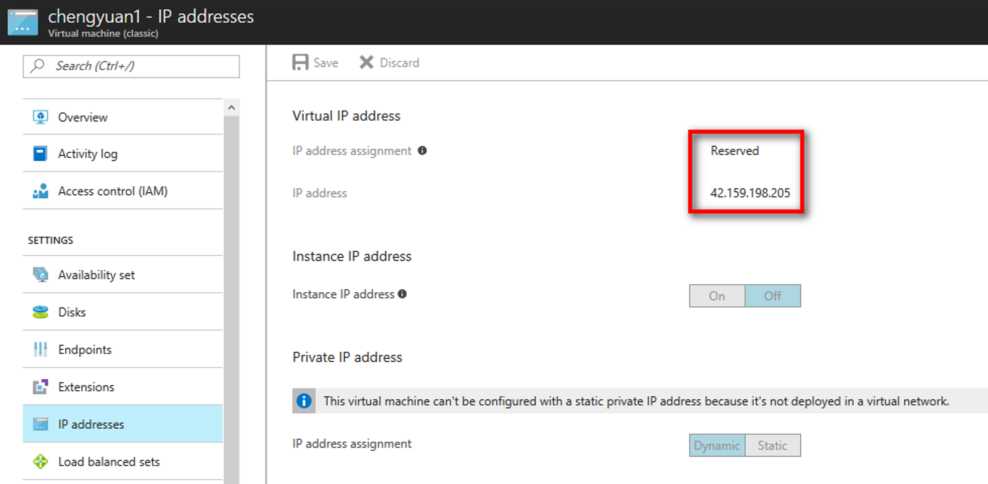Click info icon beside Instance IP address

402,294
